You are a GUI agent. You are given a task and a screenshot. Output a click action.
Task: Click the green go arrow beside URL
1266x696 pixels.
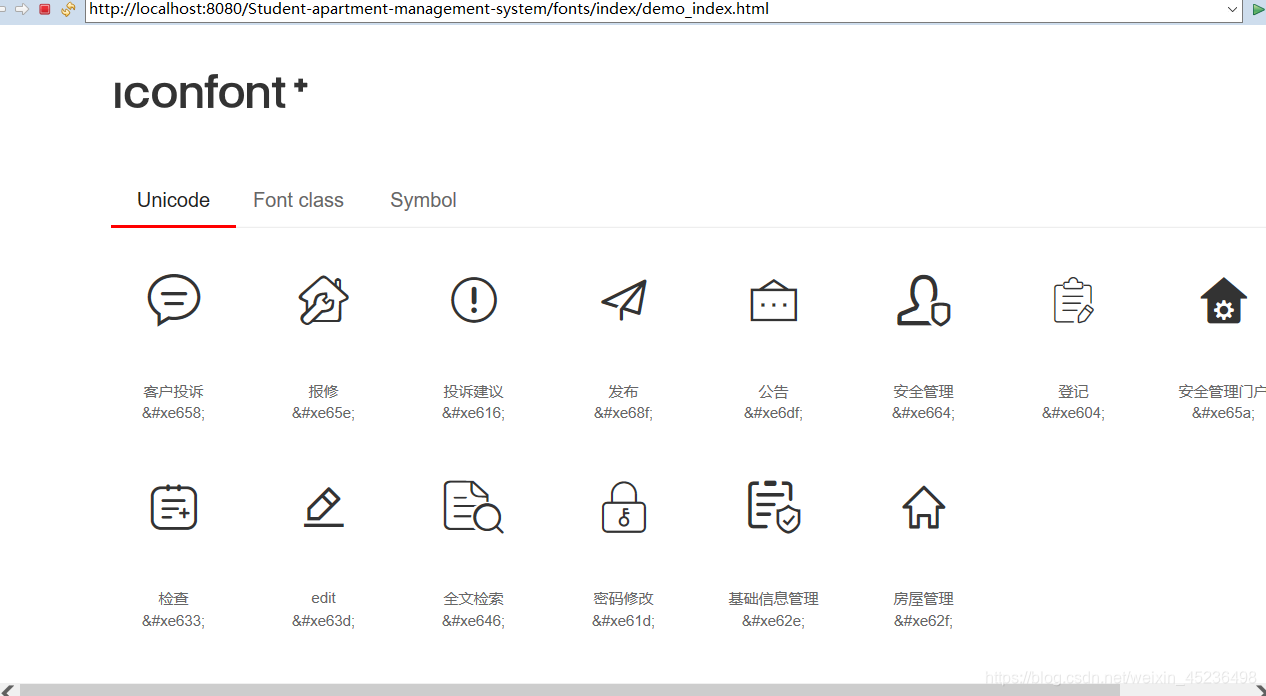tap(1258, 9)
